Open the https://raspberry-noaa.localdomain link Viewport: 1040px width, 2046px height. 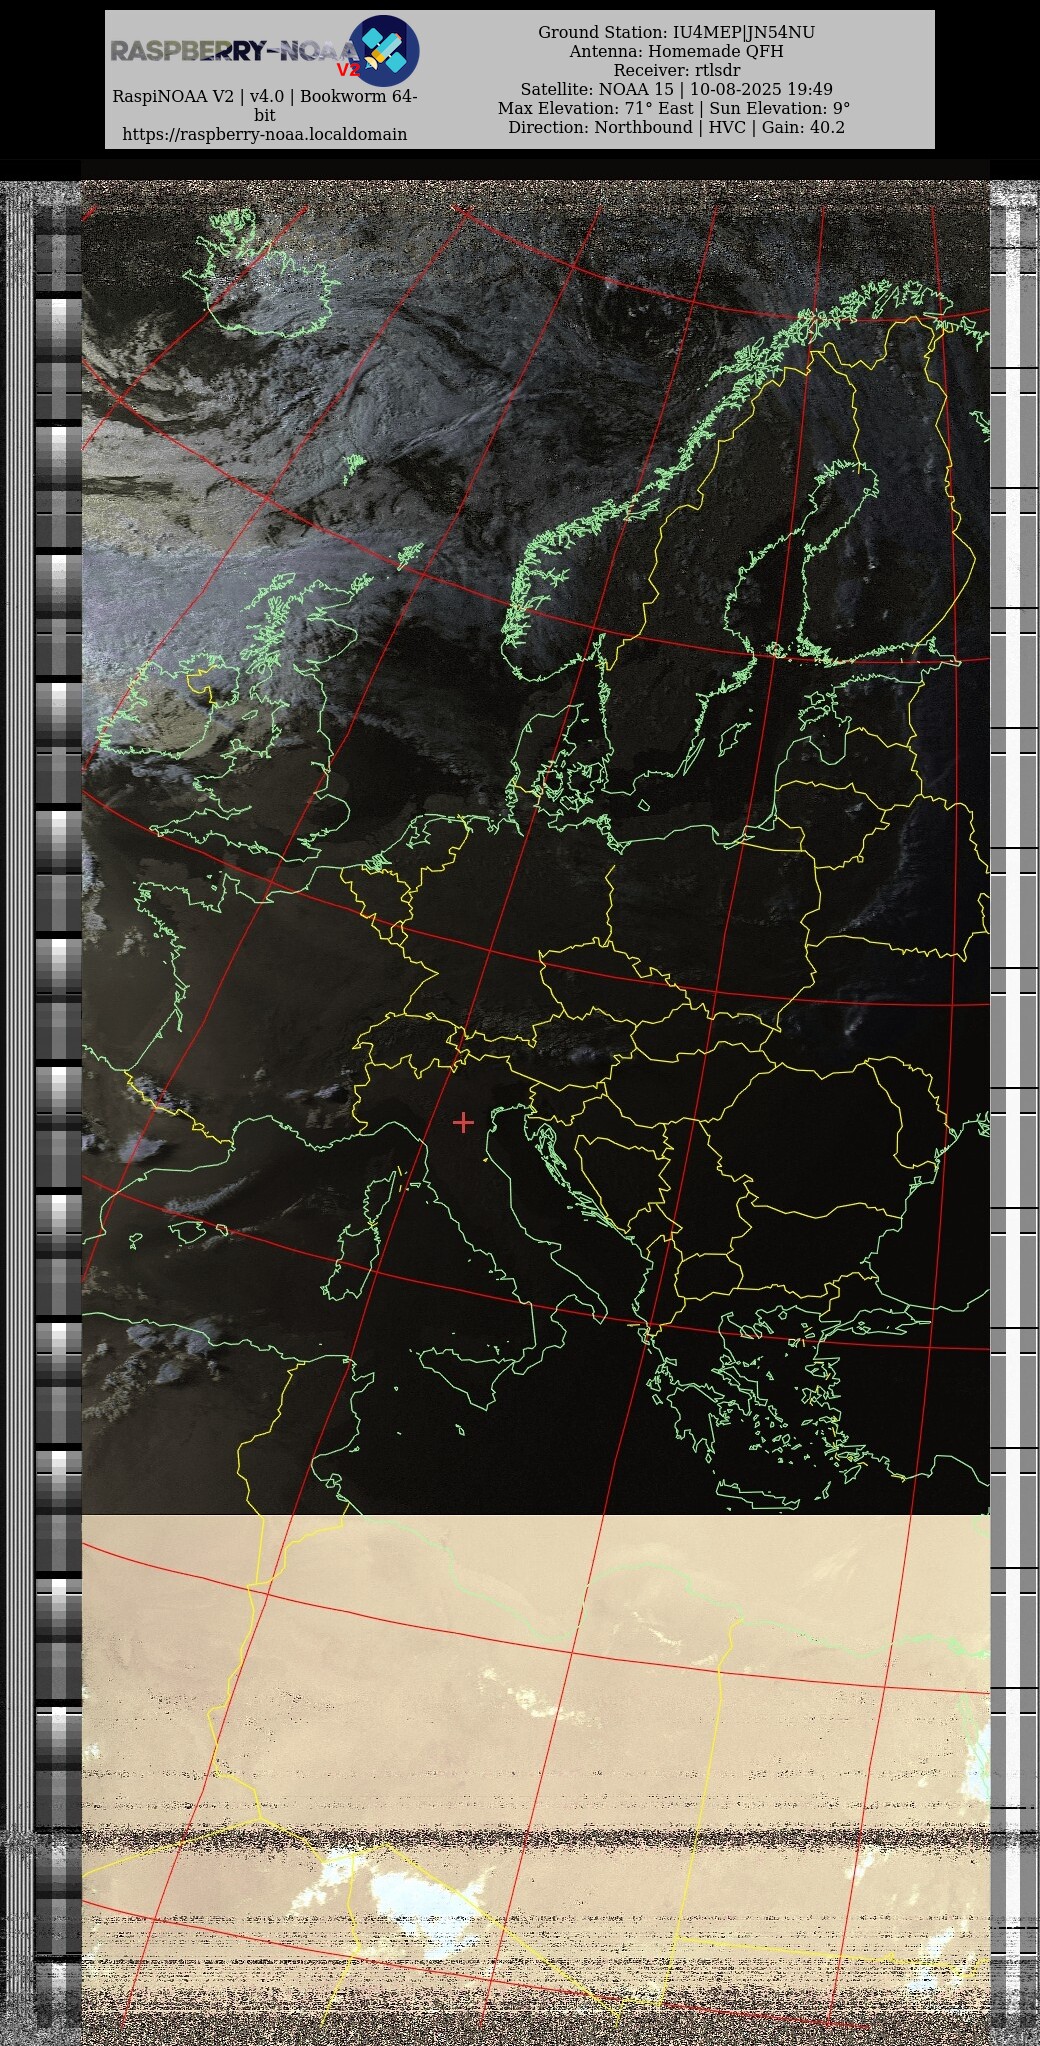click(265, 134)
